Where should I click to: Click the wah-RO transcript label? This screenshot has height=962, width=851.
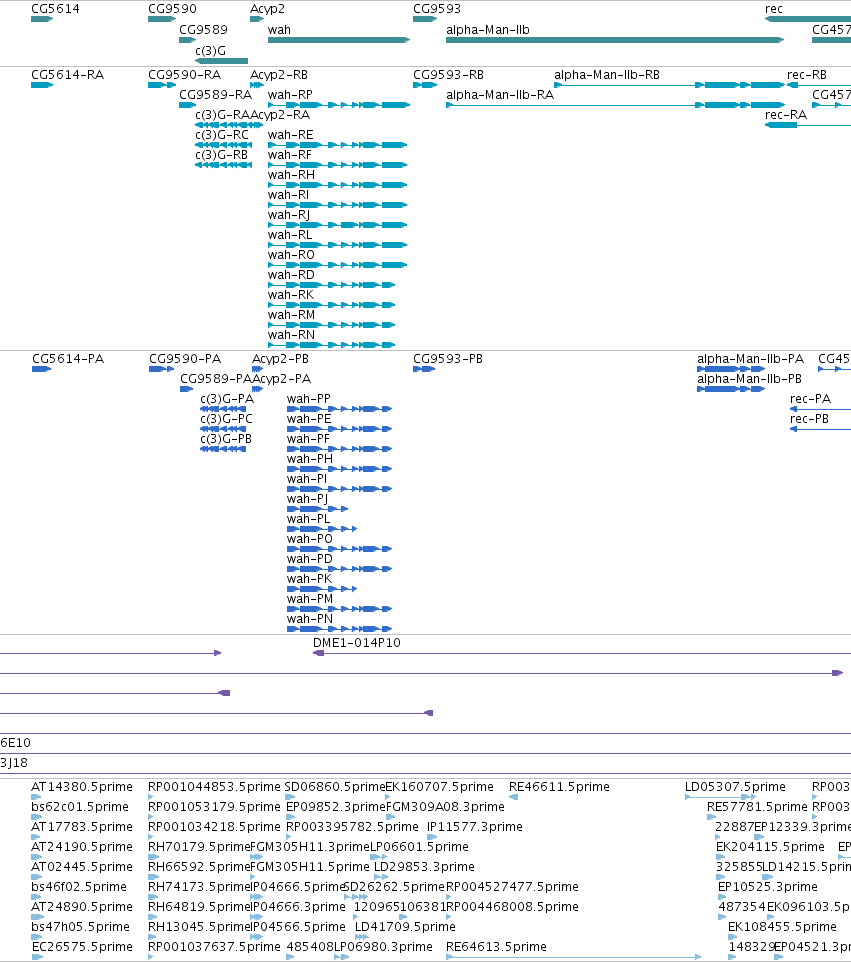291,255
